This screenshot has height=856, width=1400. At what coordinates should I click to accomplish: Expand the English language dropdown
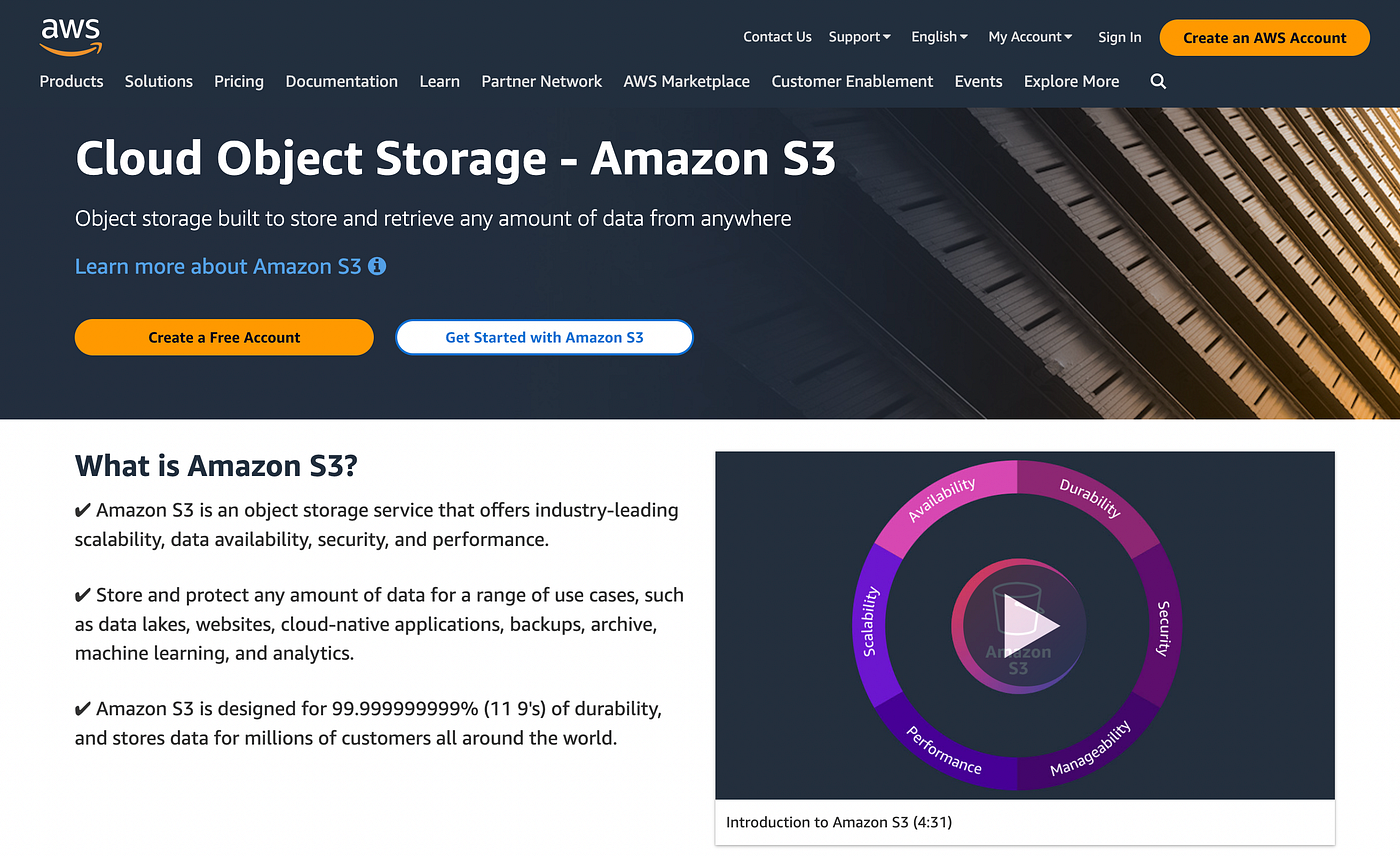939,37
